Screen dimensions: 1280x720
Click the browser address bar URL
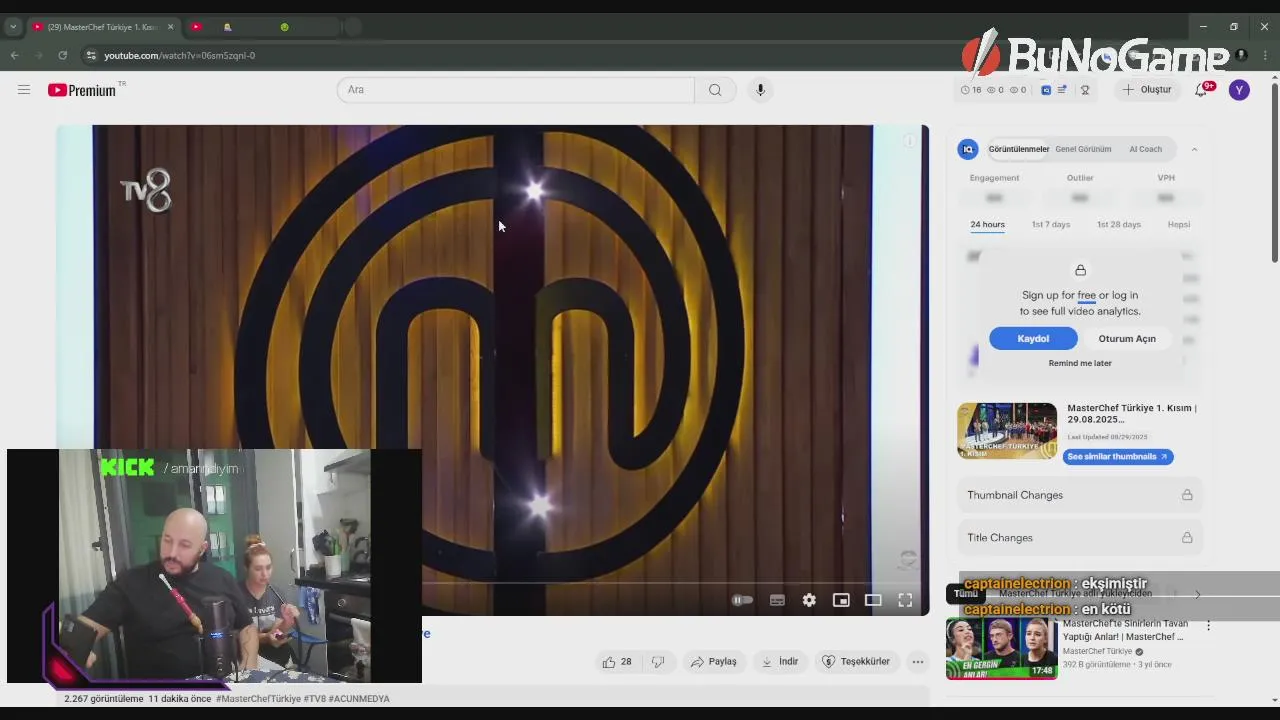tap(180, 55)
